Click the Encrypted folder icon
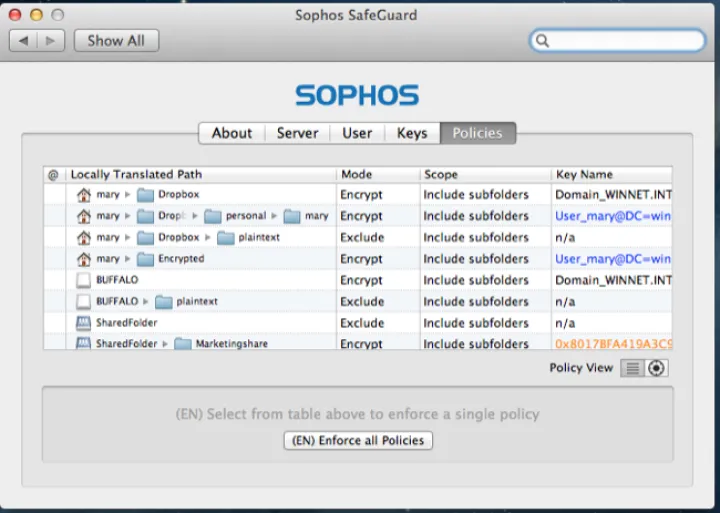The width and height of the screenshot is (720, 513). point(146,259)
